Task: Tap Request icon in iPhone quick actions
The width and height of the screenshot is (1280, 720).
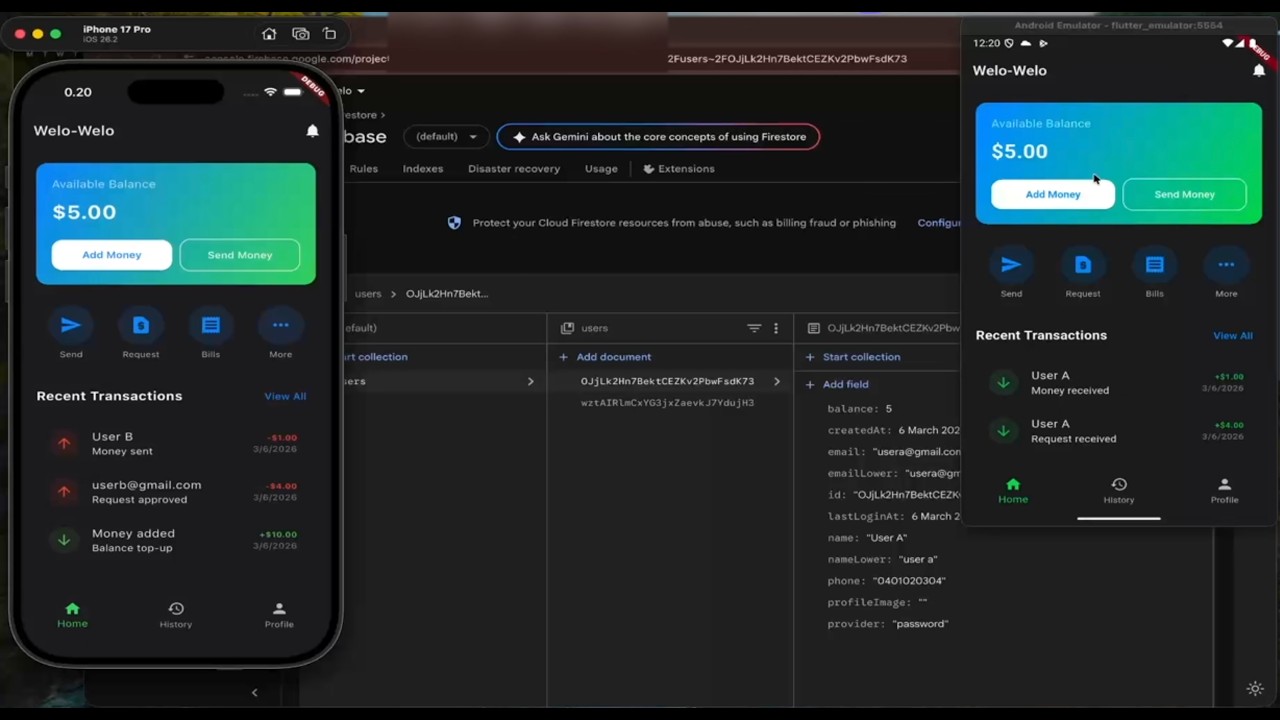Action: point(141,325)
